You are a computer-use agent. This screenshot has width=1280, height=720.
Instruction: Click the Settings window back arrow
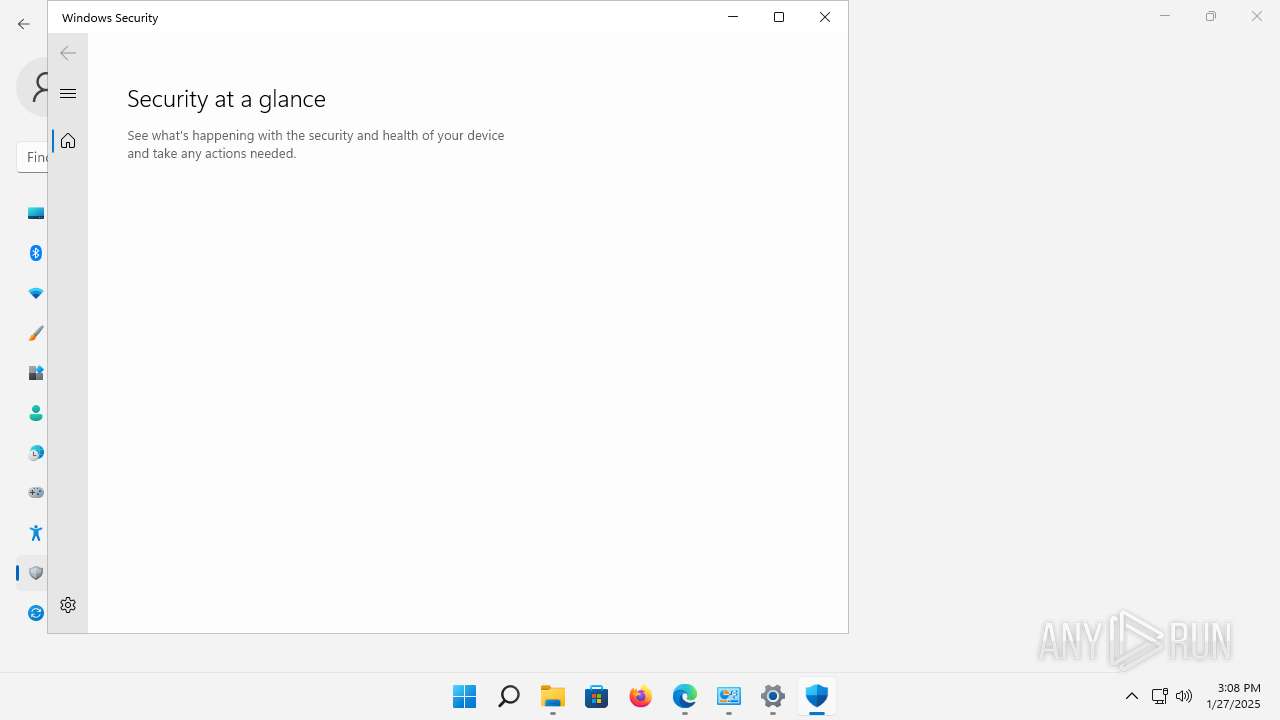coord(24,24)
